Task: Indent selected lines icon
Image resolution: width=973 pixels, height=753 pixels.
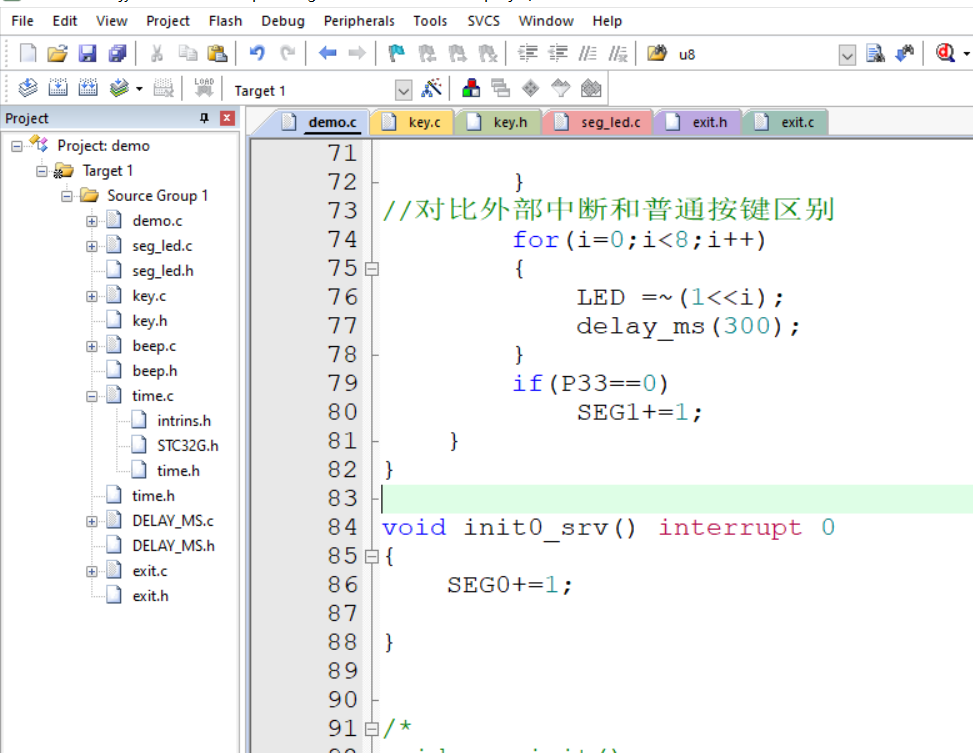Action: 528,53
